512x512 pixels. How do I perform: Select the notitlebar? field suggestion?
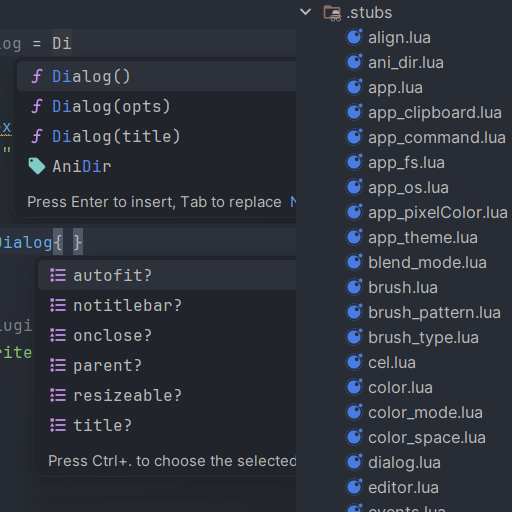(167, 305)
